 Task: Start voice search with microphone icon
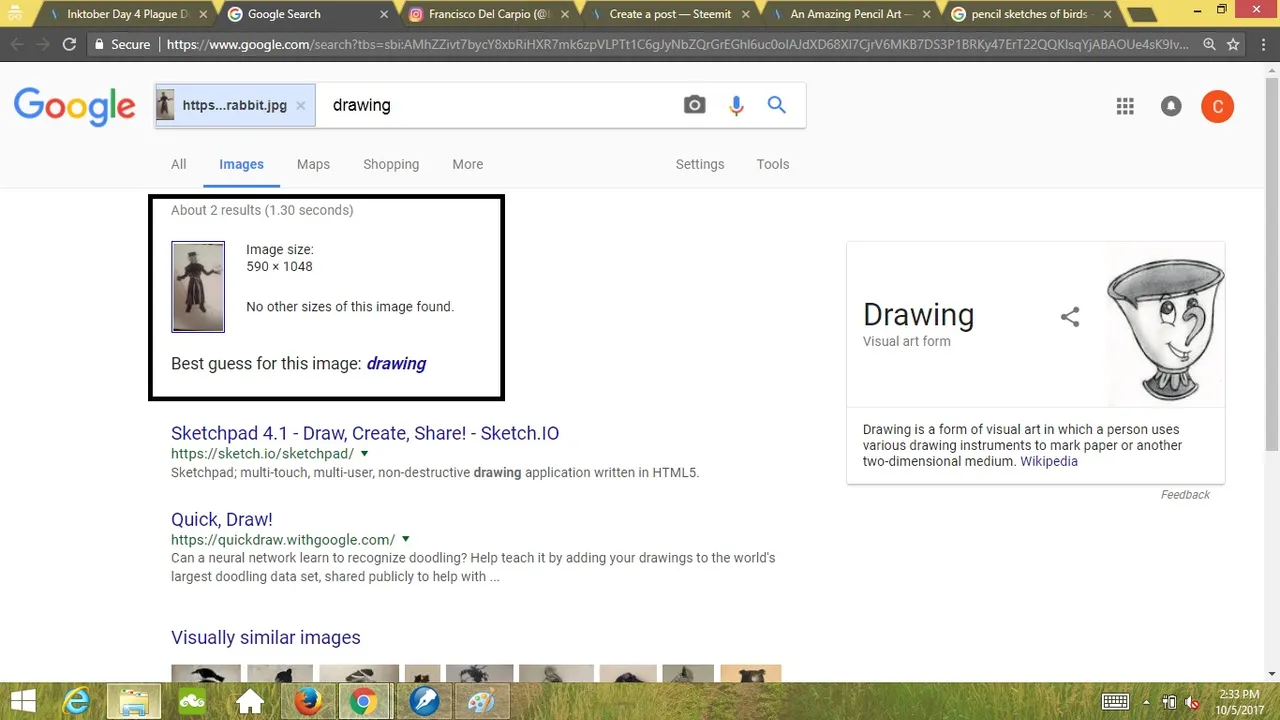pyautogui.click(x=736, y=105)
